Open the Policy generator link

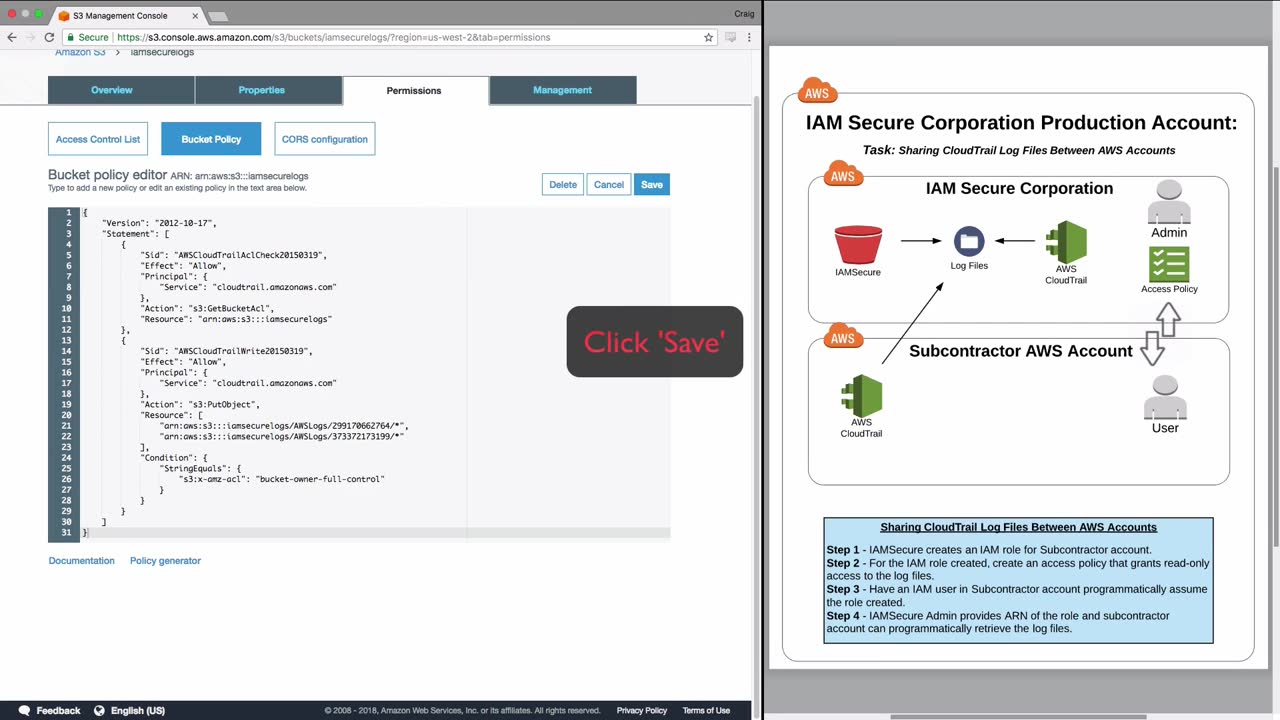(x=165, y=561)
